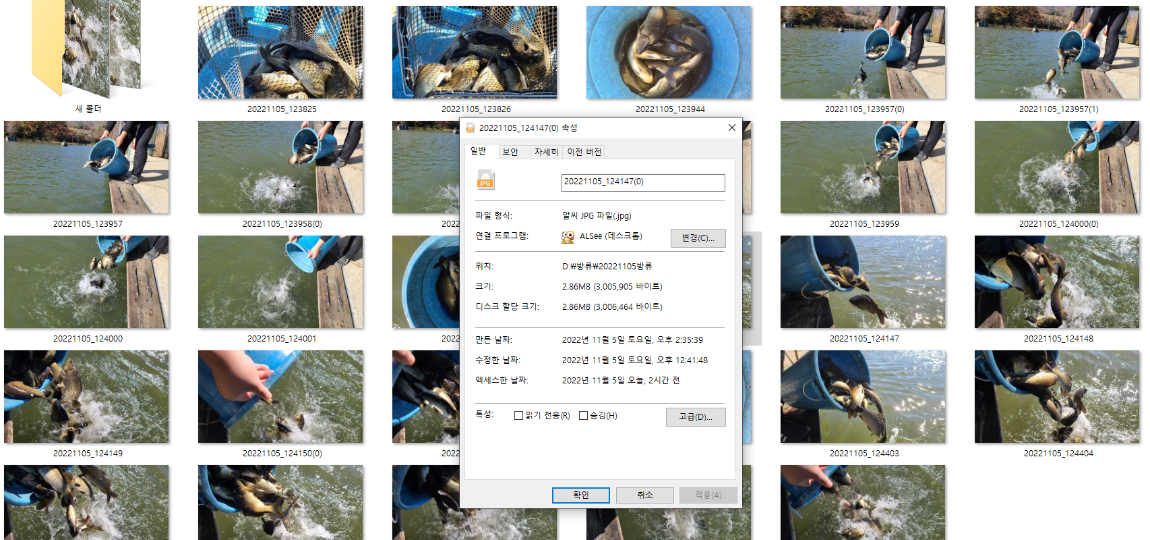Enable the 숨김(H) checkbox
Screen dimensions: 1150x540
tap(584, 416)
